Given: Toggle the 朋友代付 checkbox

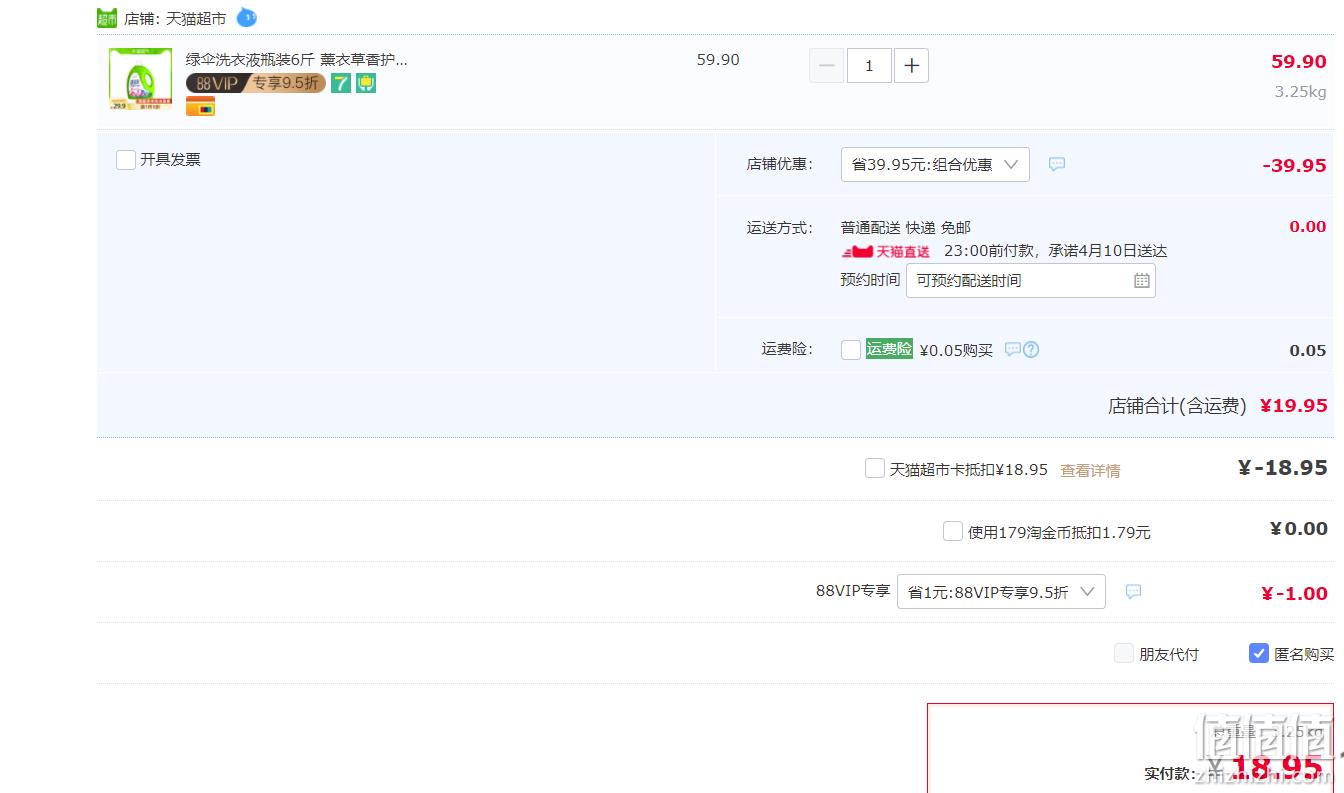Looking at the screenshot, I should click(1124, 654).
